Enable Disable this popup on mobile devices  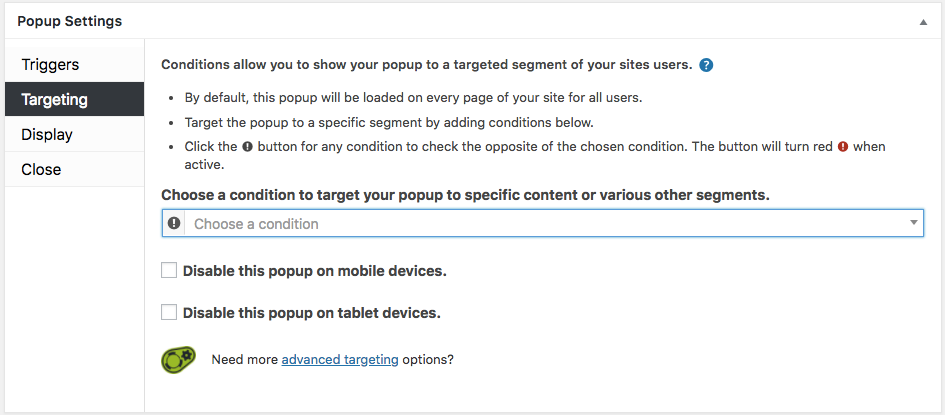[x=169, y=270]
